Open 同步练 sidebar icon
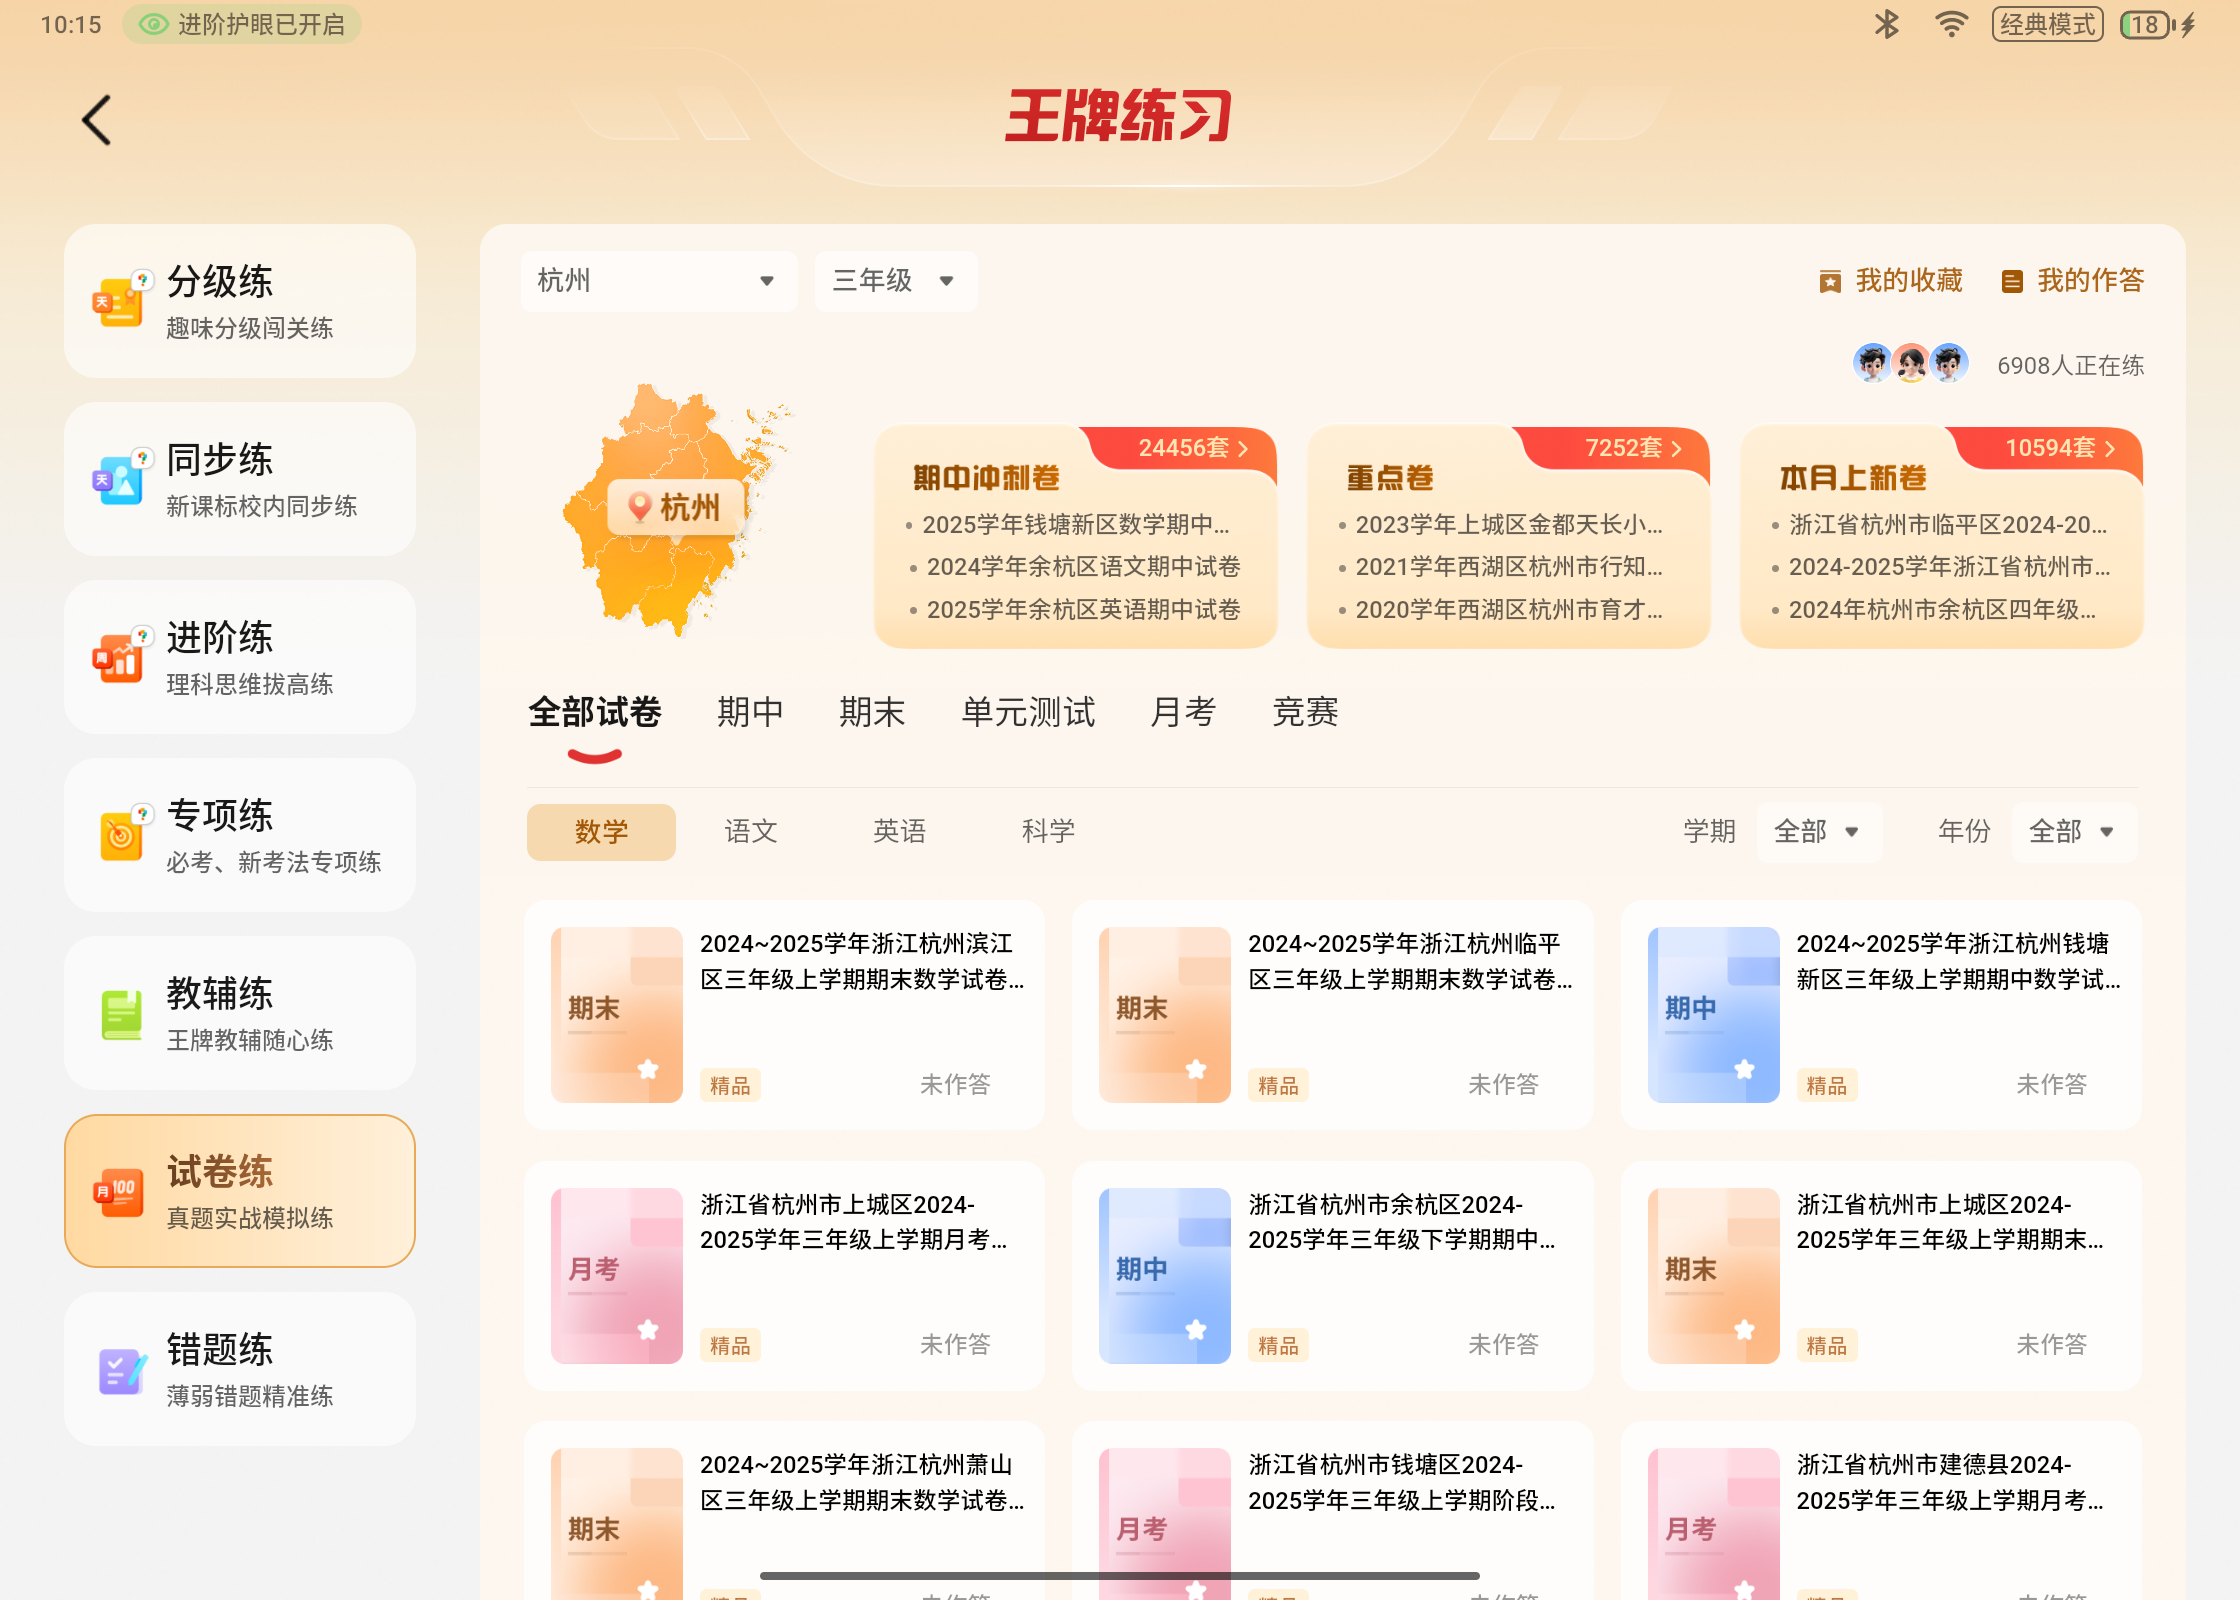2240x1600 pixels. click(x=121, y=478)
